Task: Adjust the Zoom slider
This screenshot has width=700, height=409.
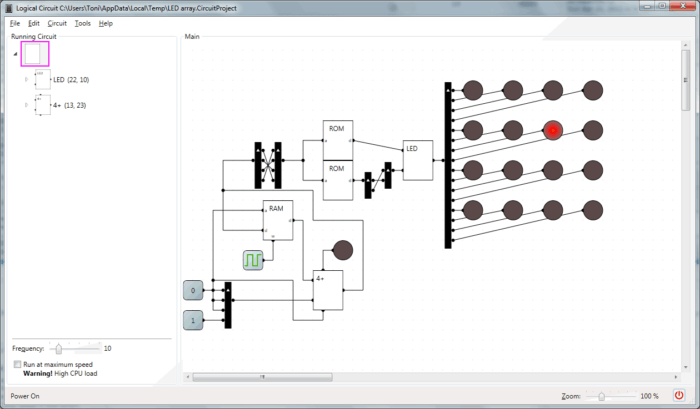Action: (x=601, y=396)
